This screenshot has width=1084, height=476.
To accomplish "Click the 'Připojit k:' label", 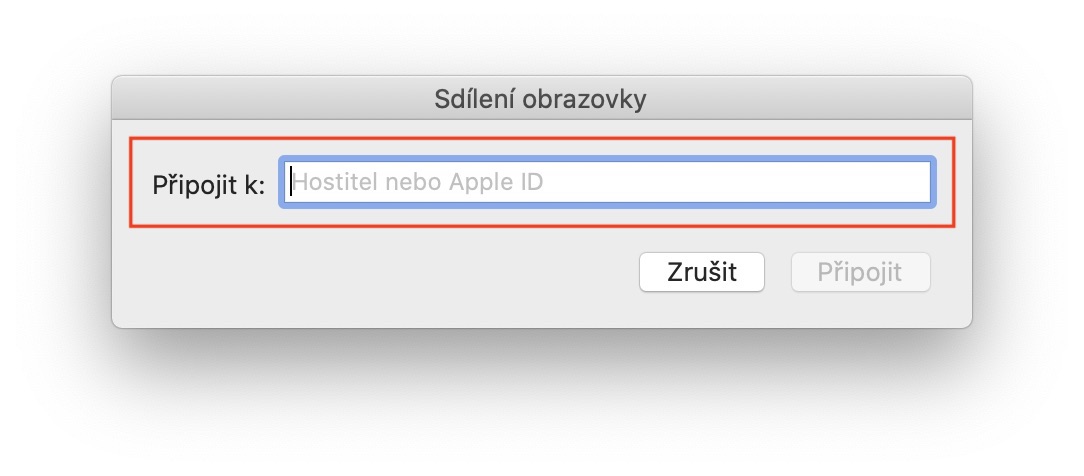I will (209, 185).
